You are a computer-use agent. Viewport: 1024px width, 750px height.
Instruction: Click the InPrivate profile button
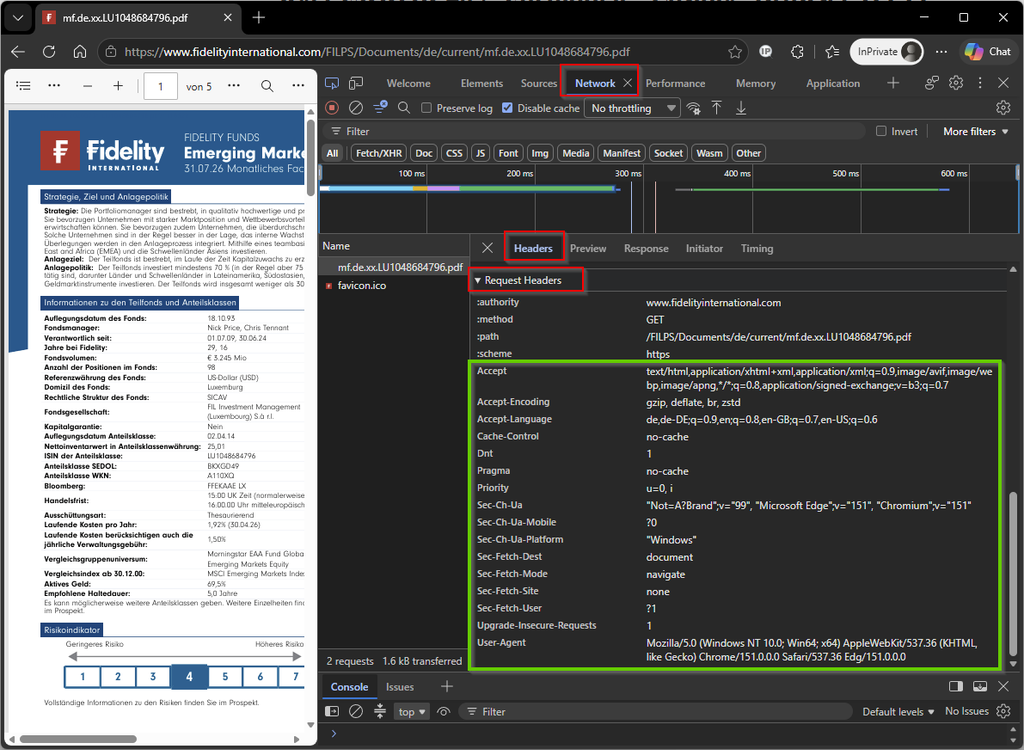(887, 52)
